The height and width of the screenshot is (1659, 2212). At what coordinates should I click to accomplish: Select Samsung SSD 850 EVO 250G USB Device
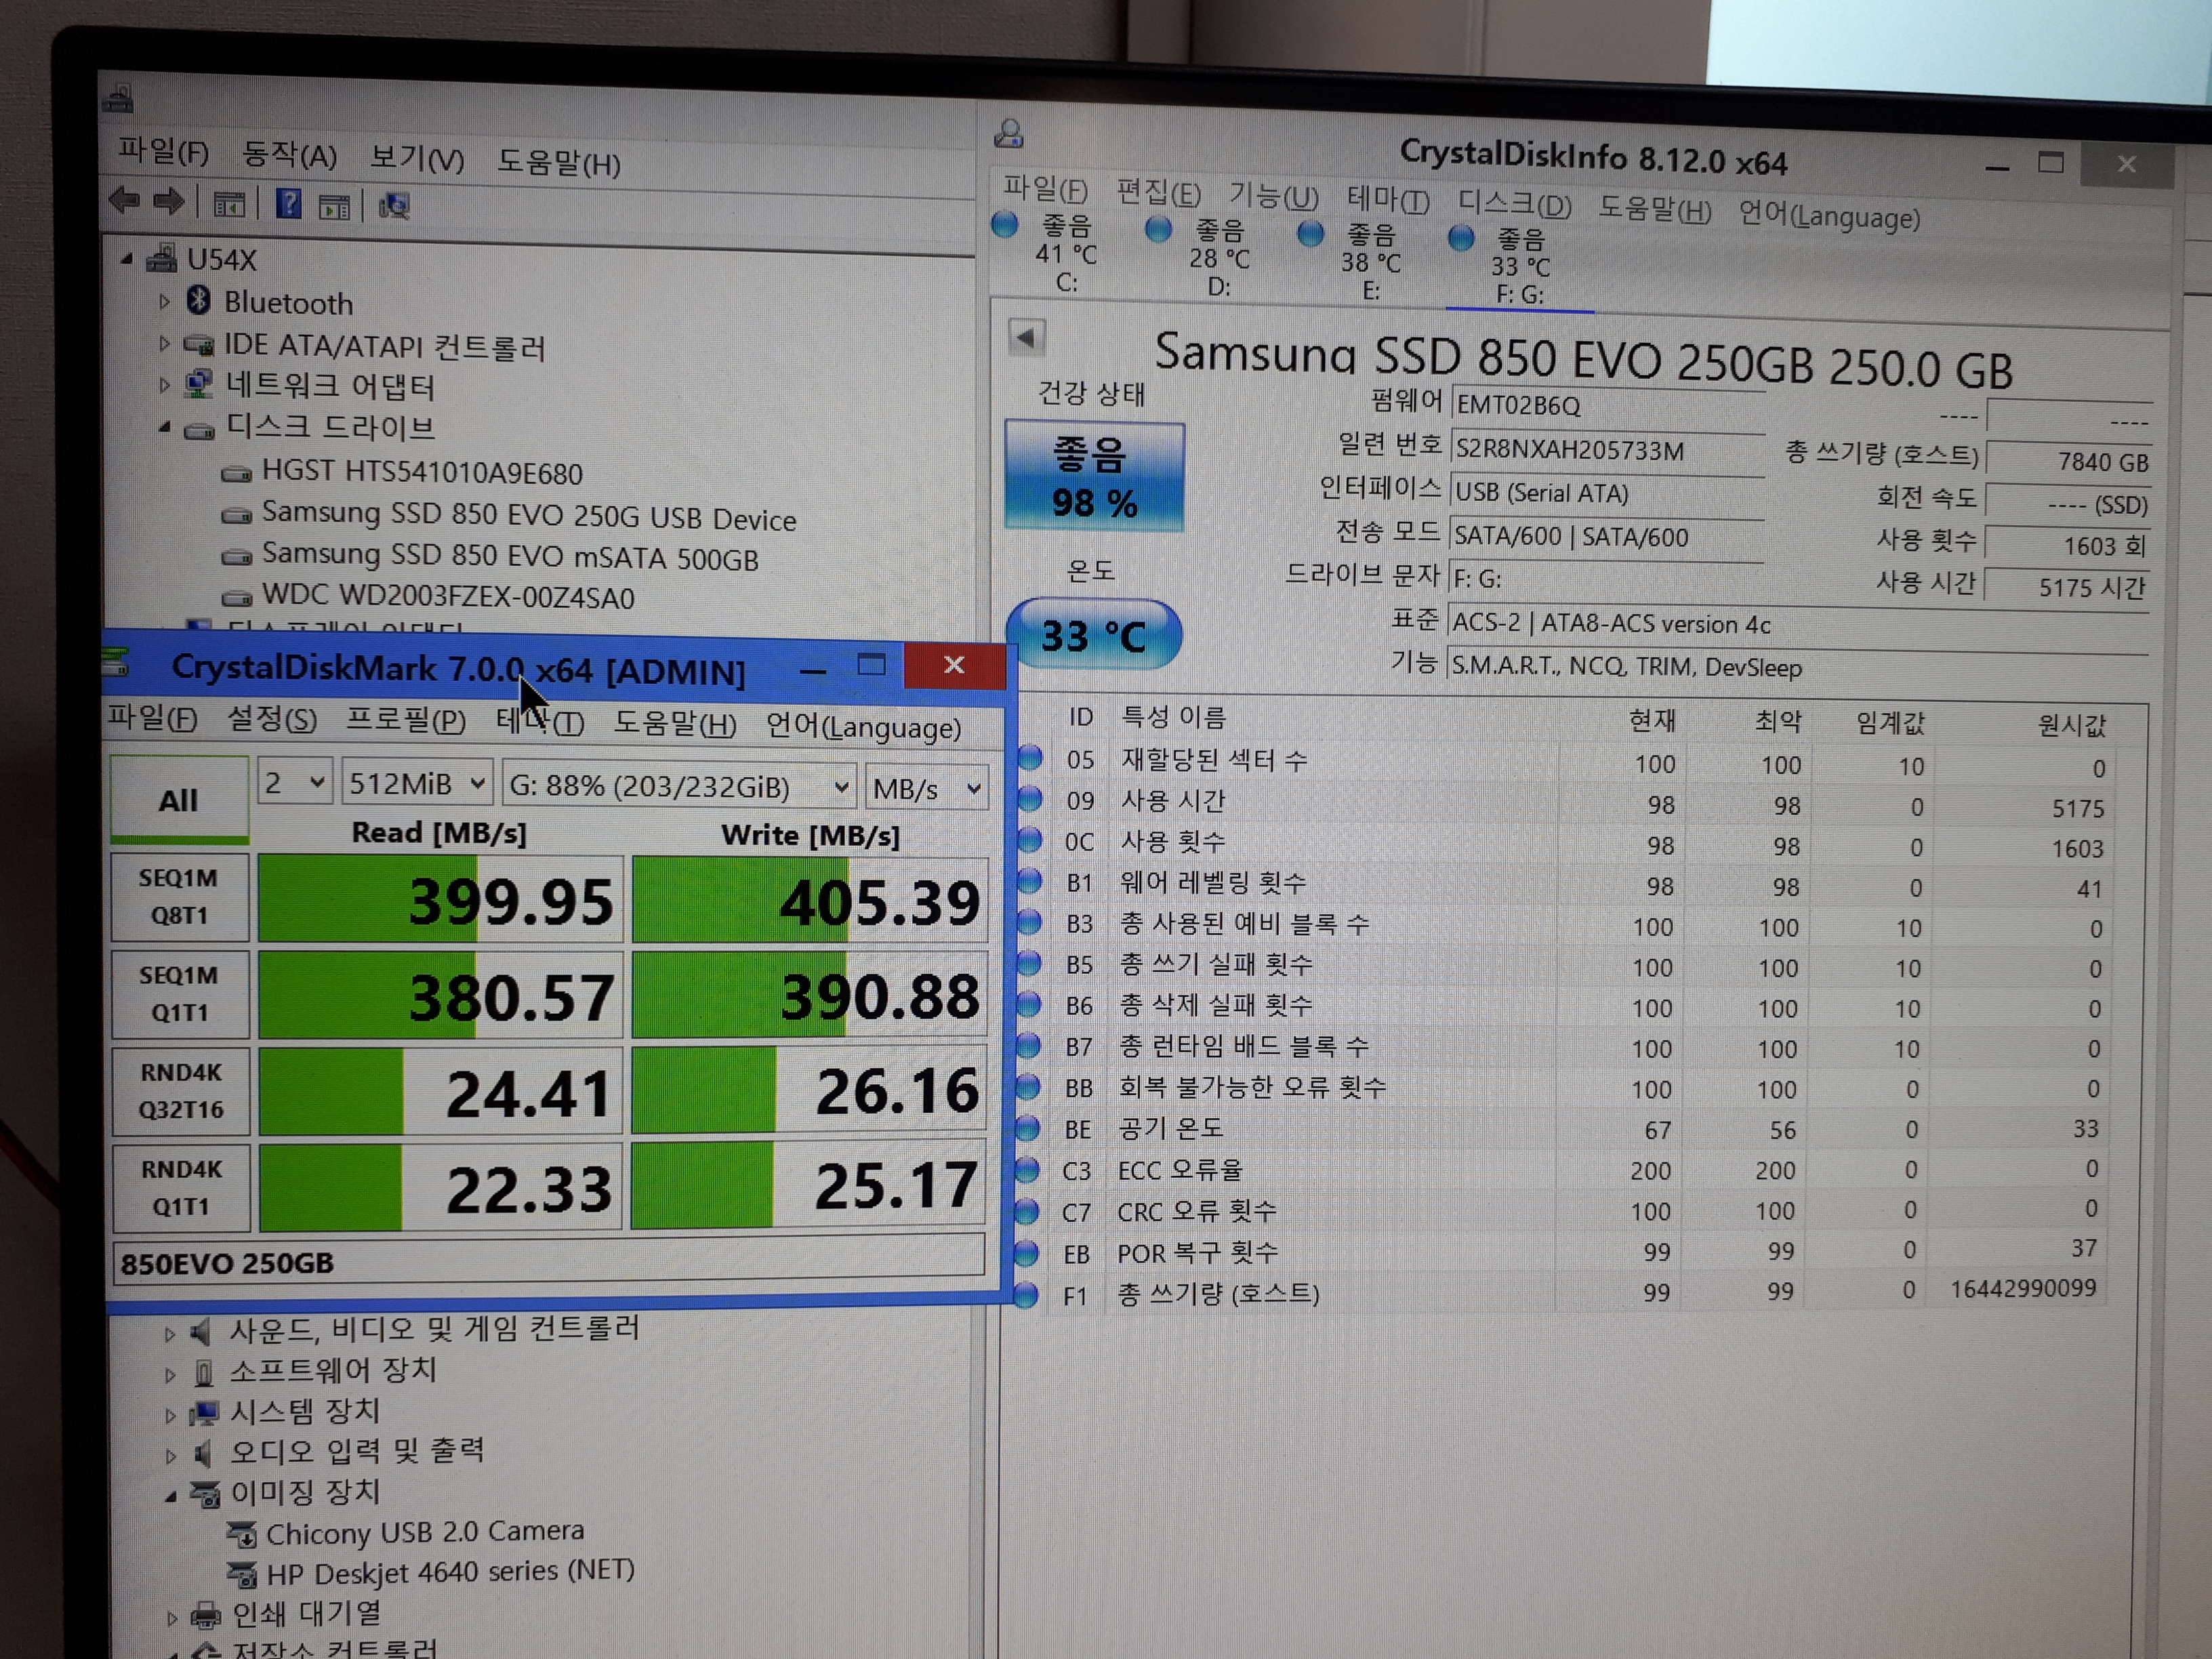coord(529,516)
